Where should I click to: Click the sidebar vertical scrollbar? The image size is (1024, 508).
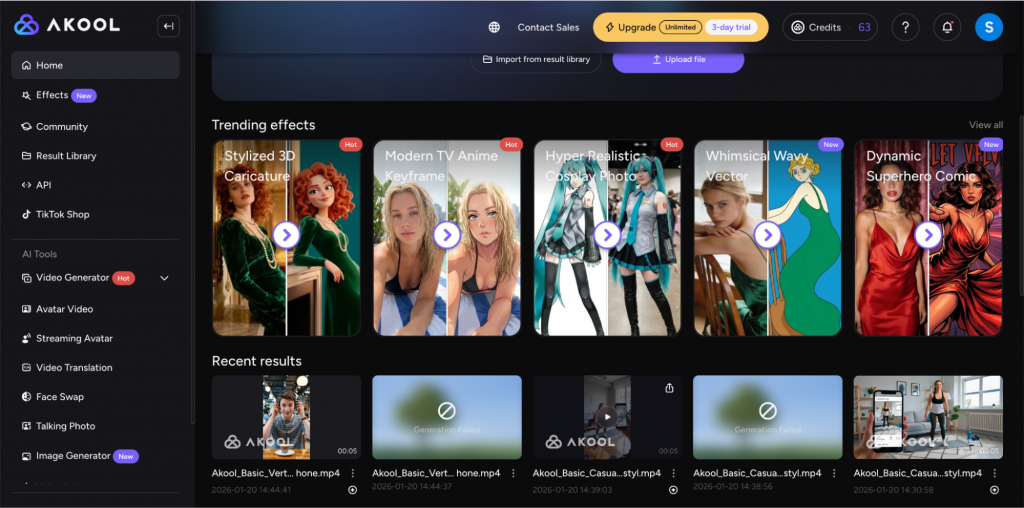[x=192, y=212]
